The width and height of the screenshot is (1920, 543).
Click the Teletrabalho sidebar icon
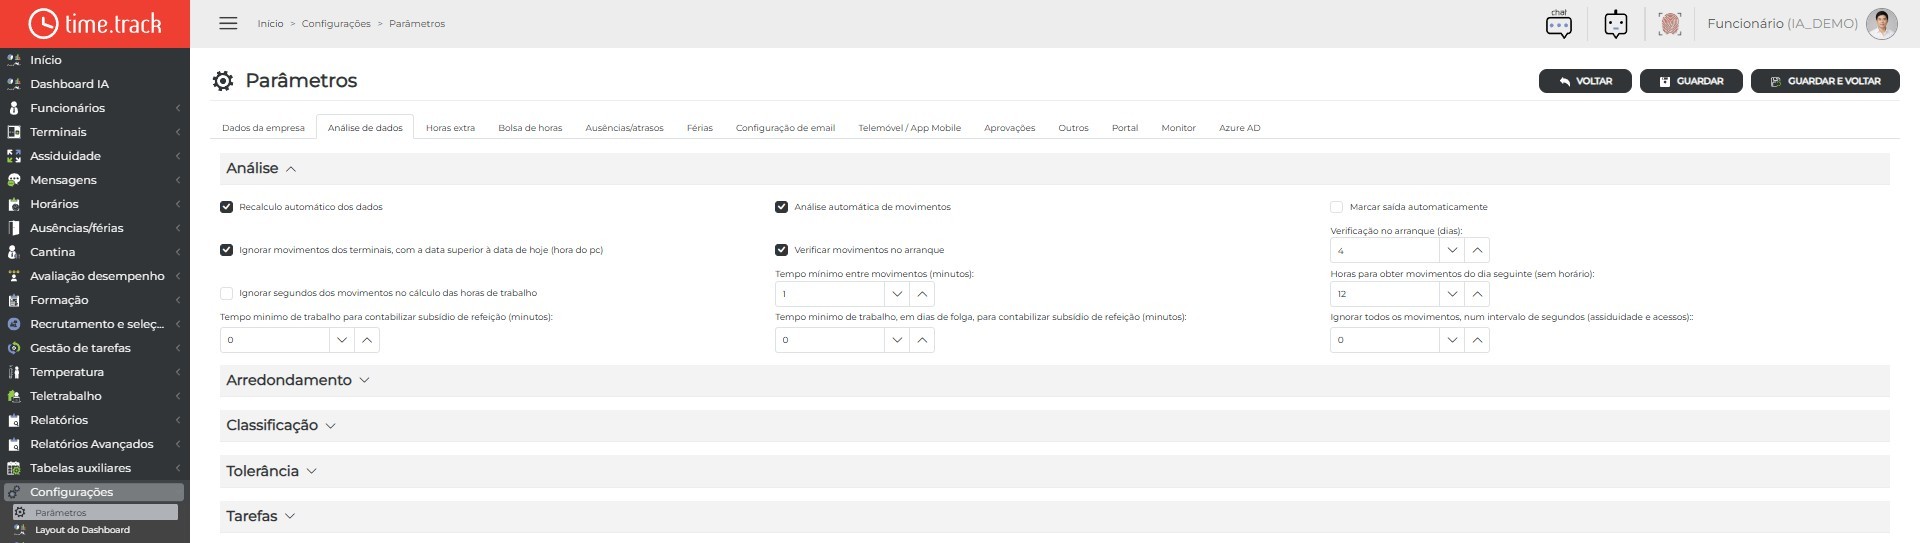coord(14,396)
